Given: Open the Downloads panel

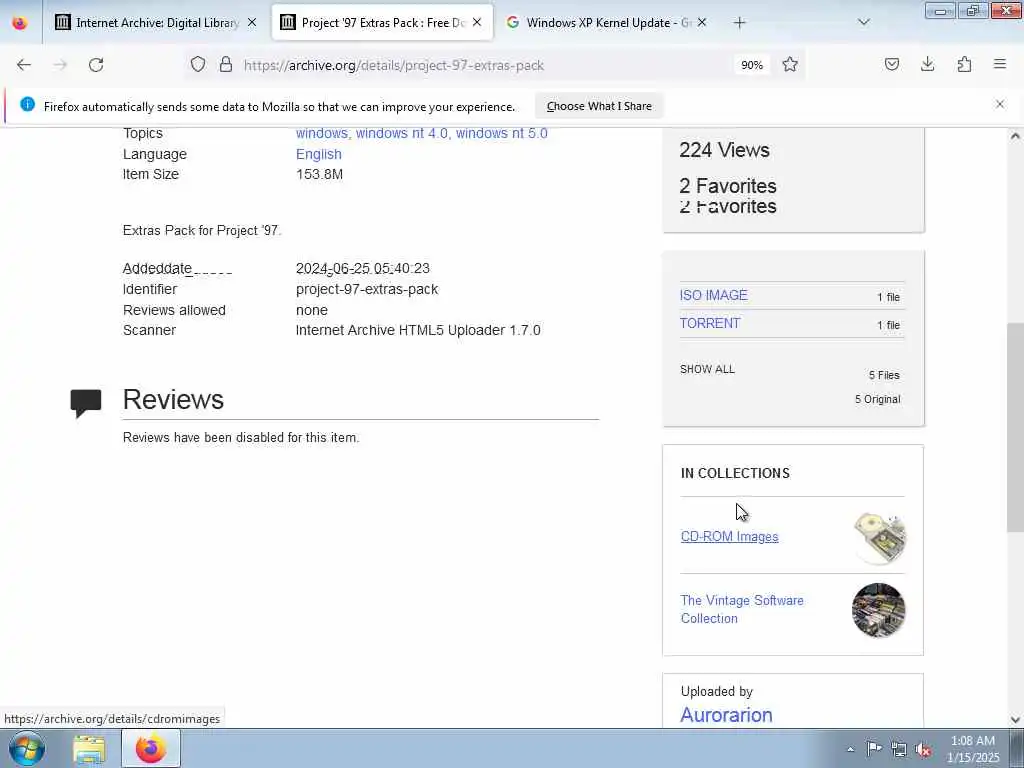Looking at the screenshot, I should coord(927,64).
